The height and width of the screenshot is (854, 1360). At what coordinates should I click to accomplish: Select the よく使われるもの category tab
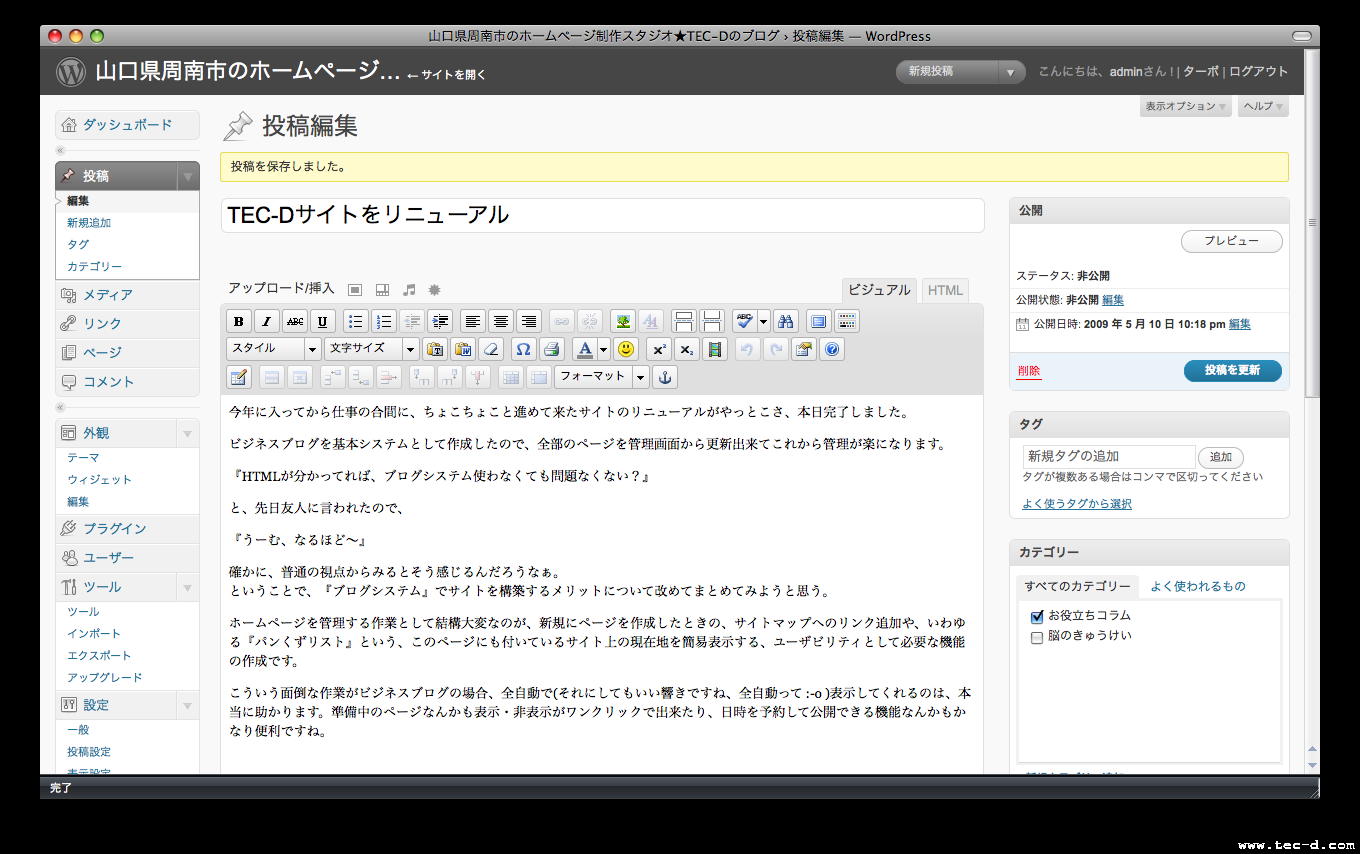(1198, 586)
